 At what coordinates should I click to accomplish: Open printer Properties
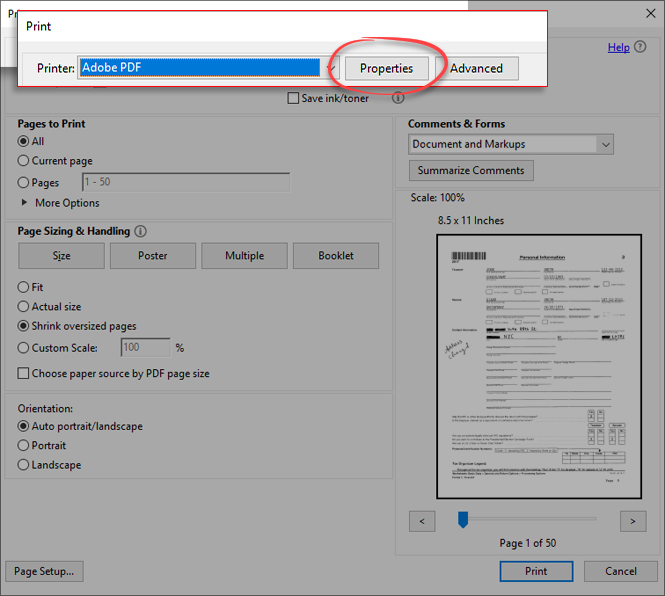pos(386,68)
